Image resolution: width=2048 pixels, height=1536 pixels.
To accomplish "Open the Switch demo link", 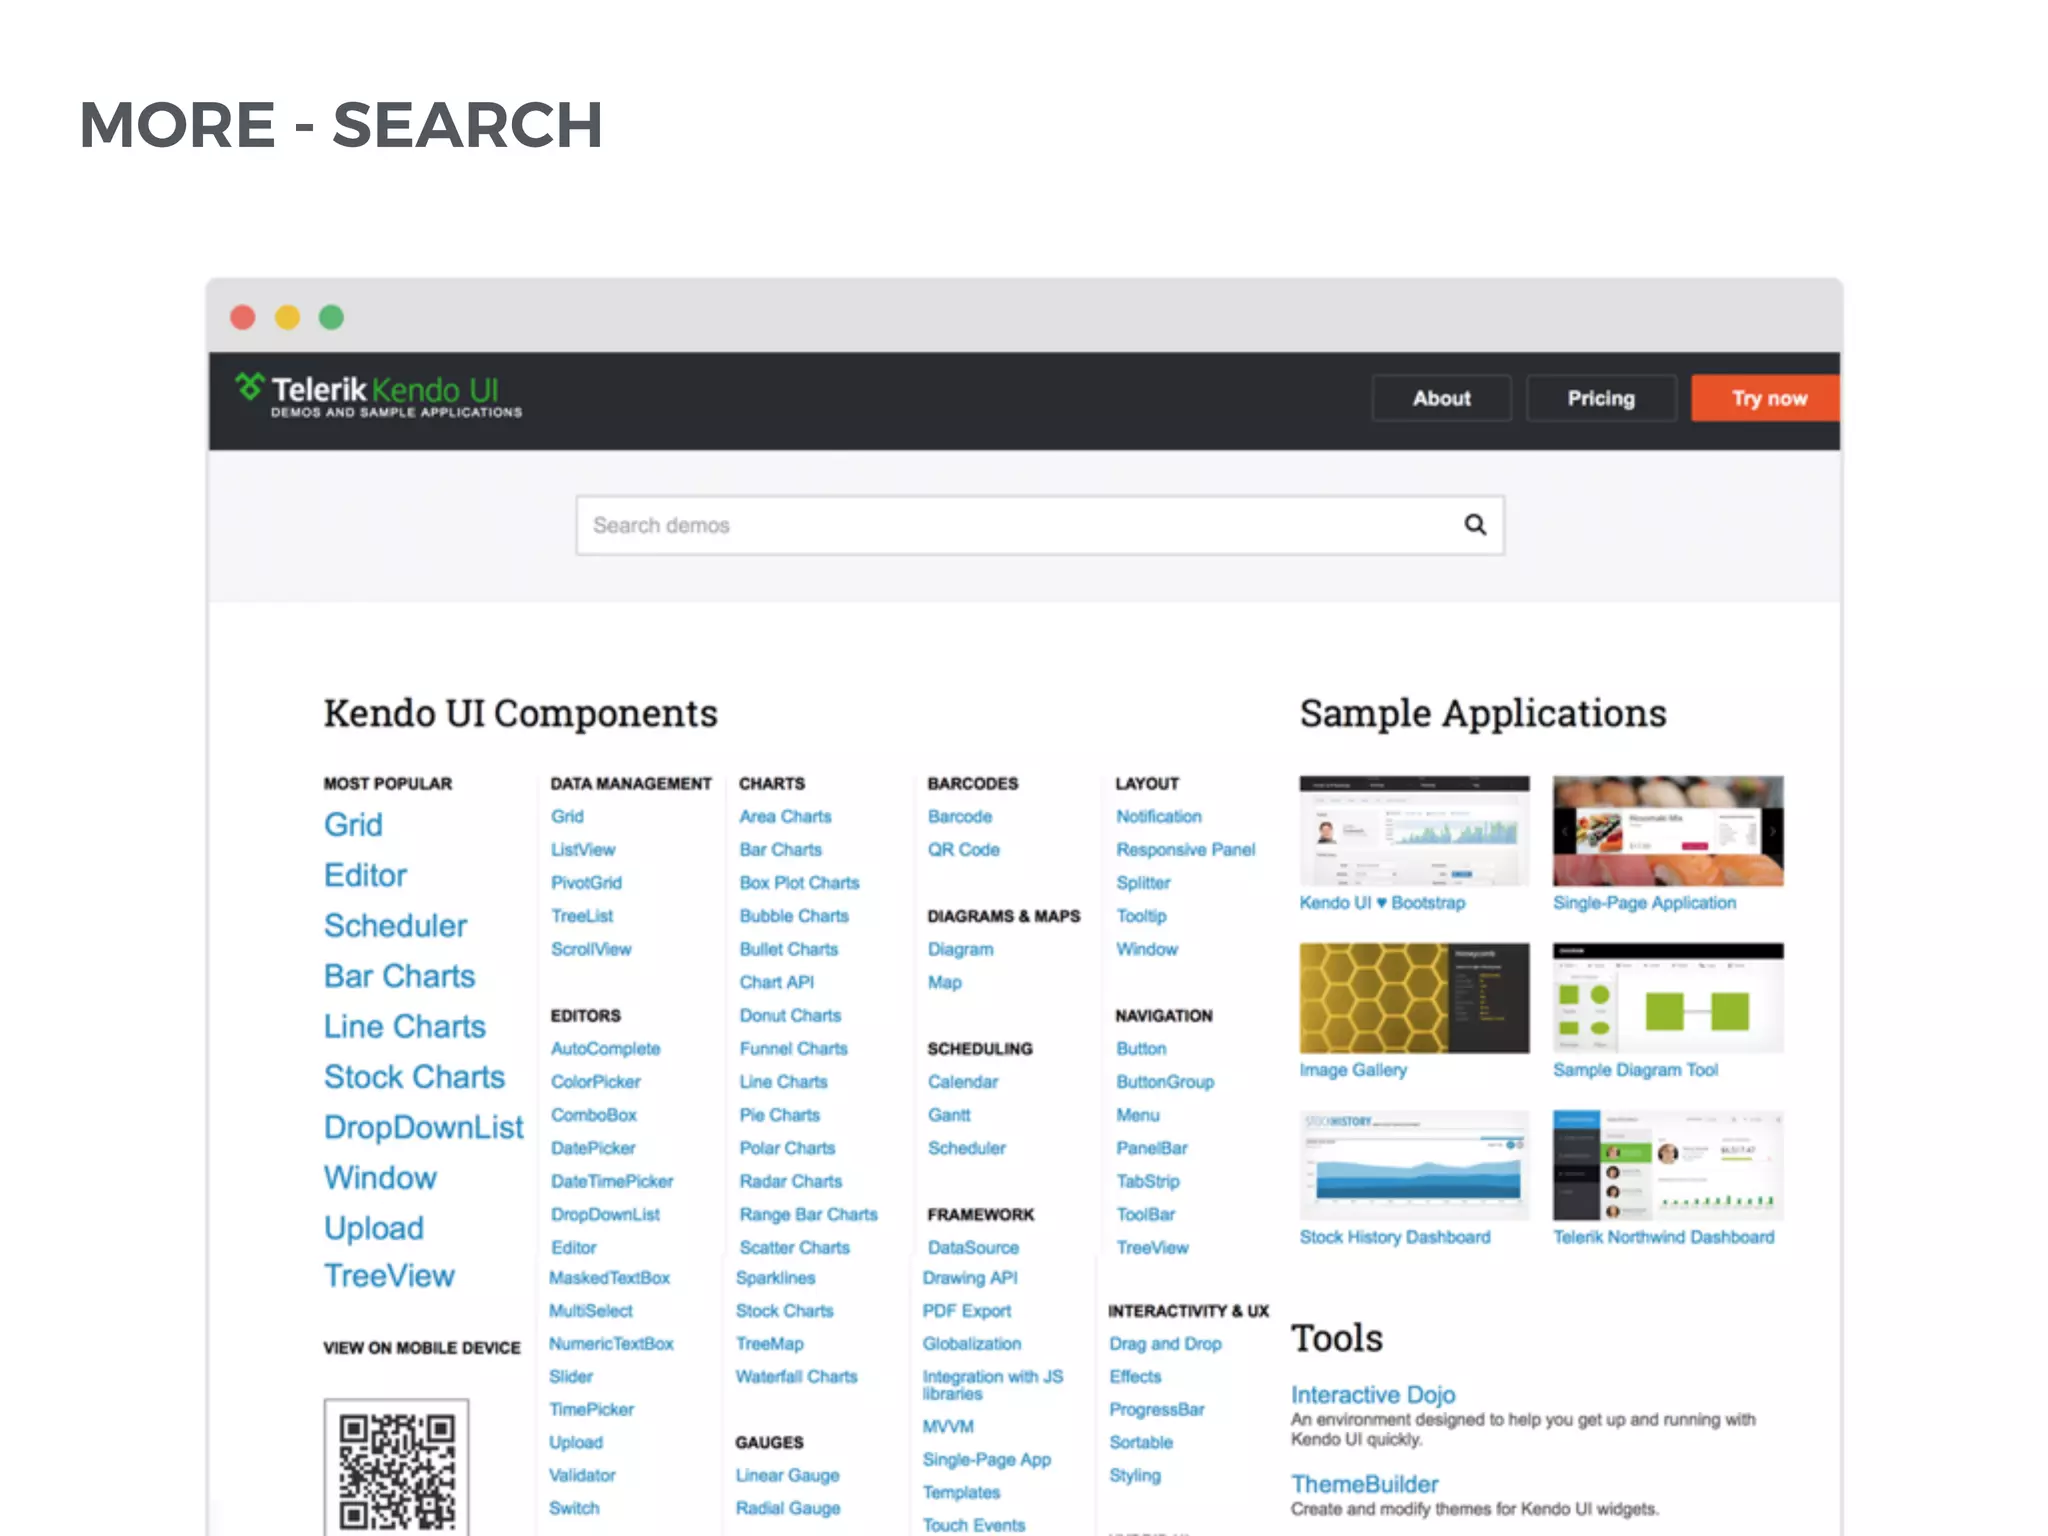I will pyautogui.click(x=574, y=1508).
